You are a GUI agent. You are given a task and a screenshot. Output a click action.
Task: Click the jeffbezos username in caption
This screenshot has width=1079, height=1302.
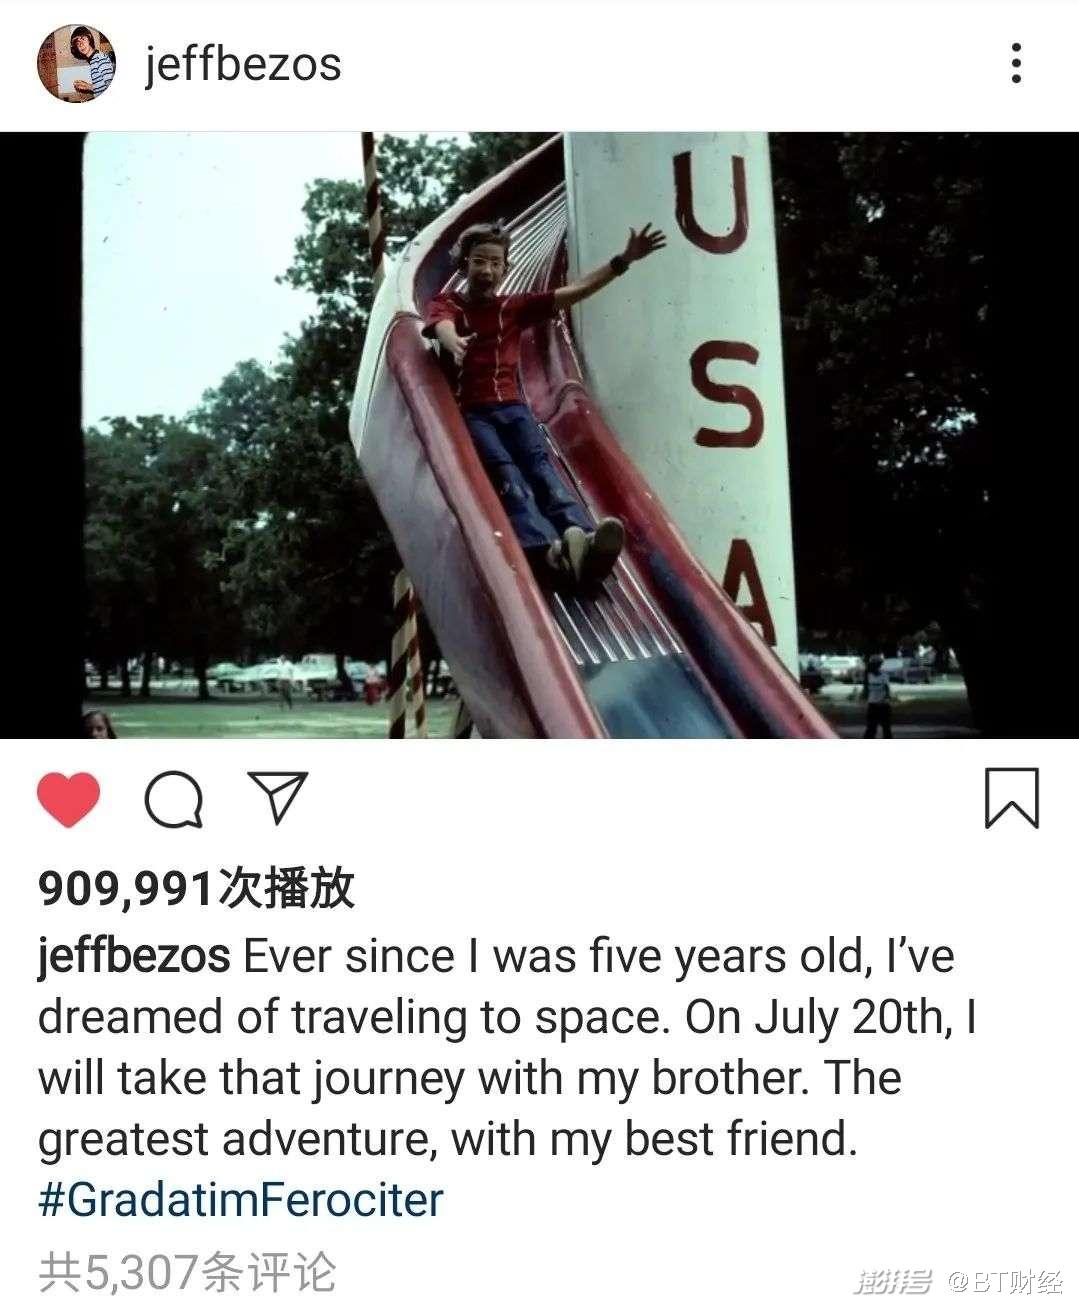coord(134,956)
